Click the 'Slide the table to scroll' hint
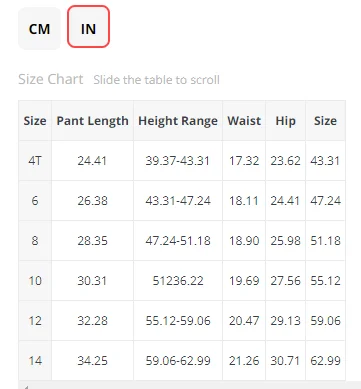The height and width of the screenshot is (389, 361). [156, 80]
